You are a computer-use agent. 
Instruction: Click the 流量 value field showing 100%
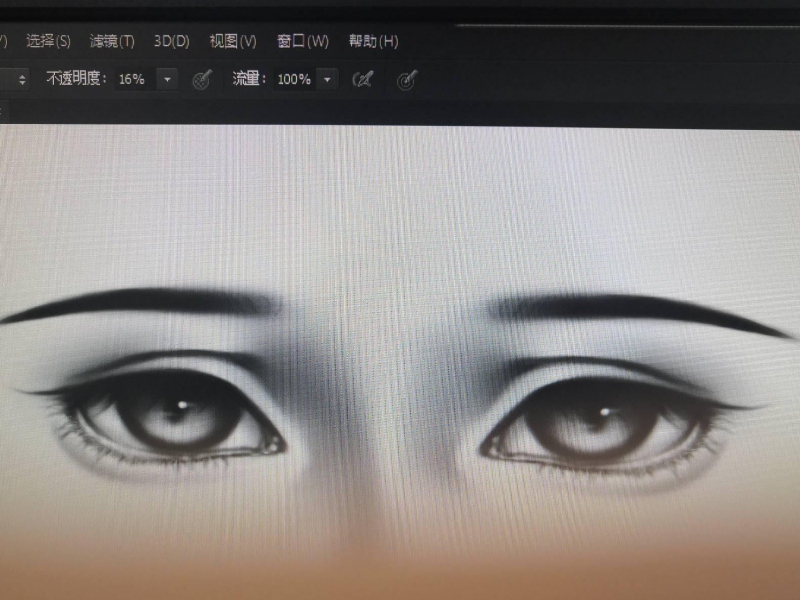[x=294, y=79]
